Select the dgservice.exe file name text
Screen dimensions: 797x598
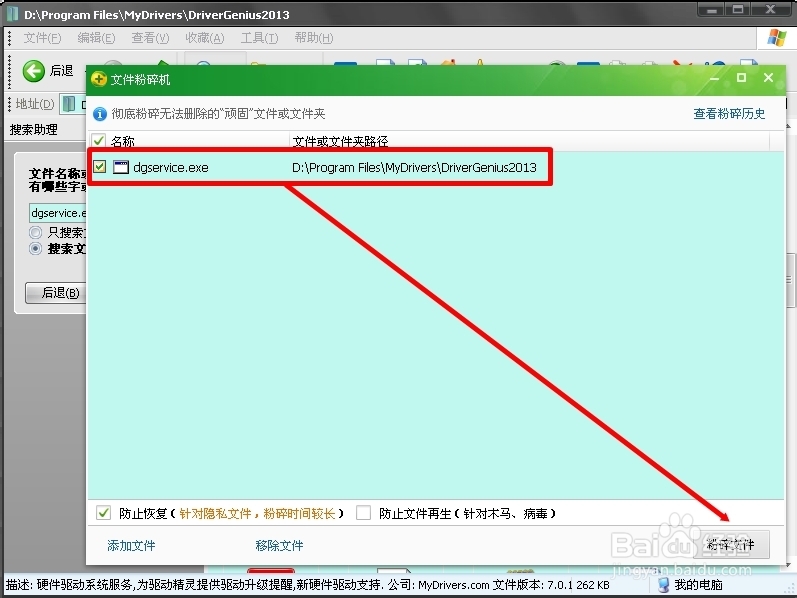pos(171,167)
